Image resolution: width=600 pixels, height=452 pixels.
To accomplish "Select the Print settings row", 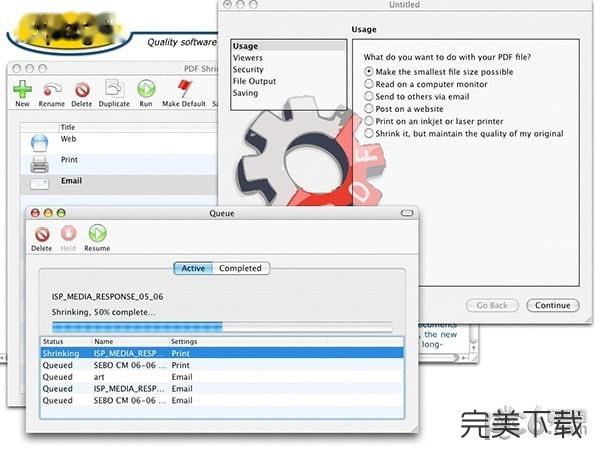I will click(119, 164).
